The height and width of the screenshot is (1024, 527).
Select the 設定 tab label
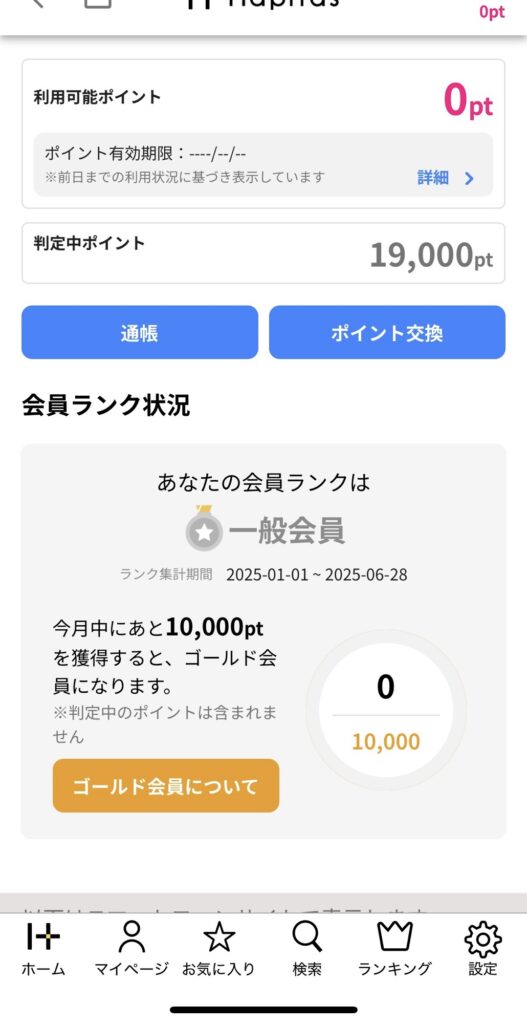click(x=483, y=969)
